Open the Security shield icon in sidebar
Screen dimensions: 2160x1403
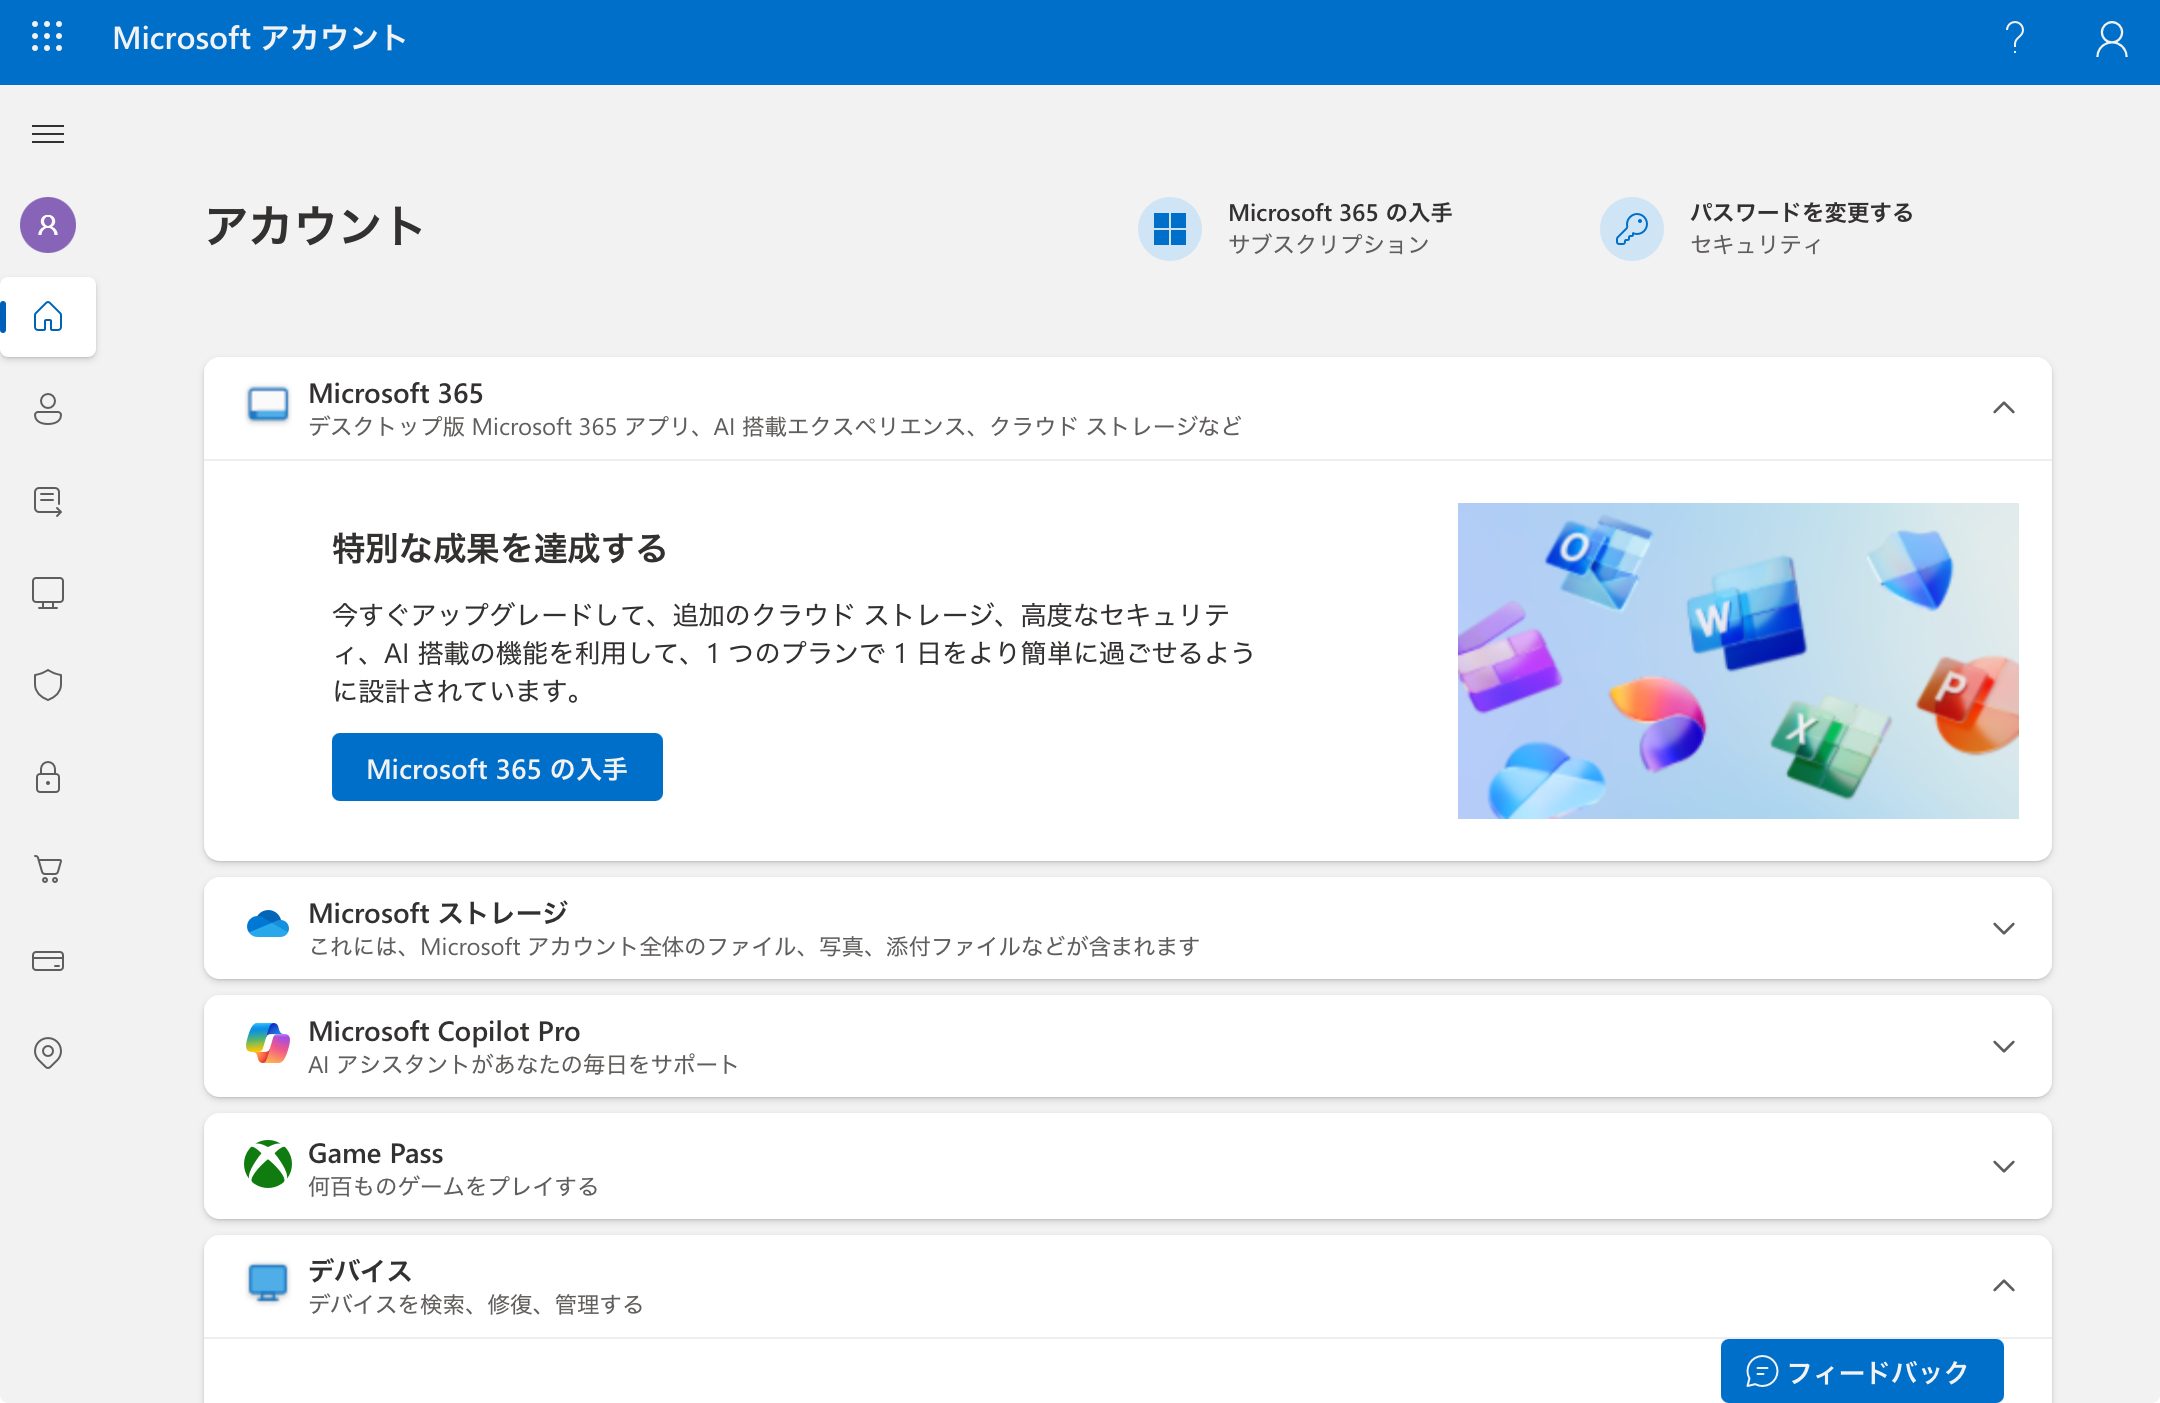[x=48, y=685]
